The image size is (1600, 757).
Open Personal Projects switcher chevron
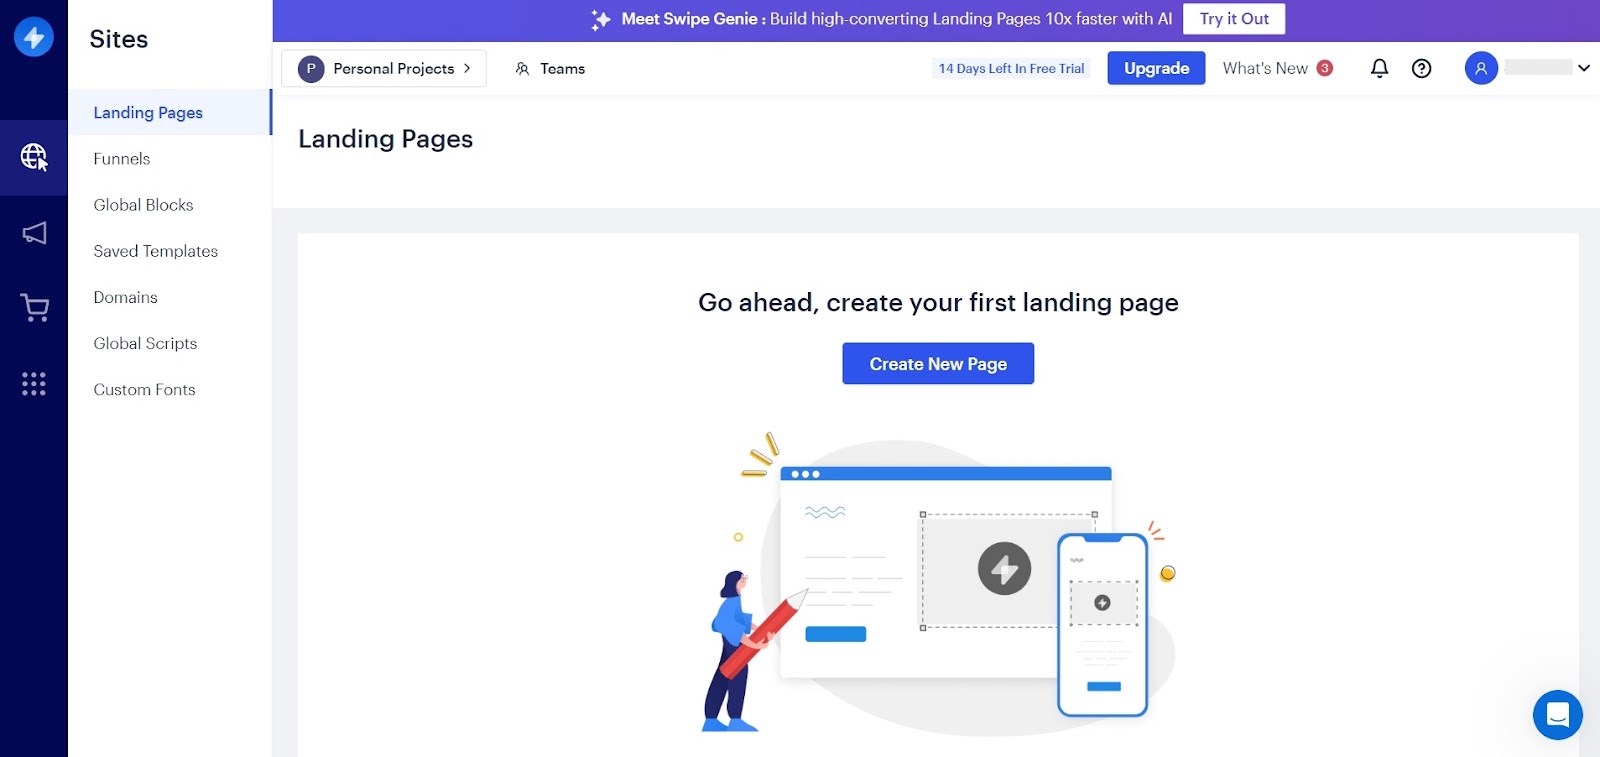click(467, 68)
